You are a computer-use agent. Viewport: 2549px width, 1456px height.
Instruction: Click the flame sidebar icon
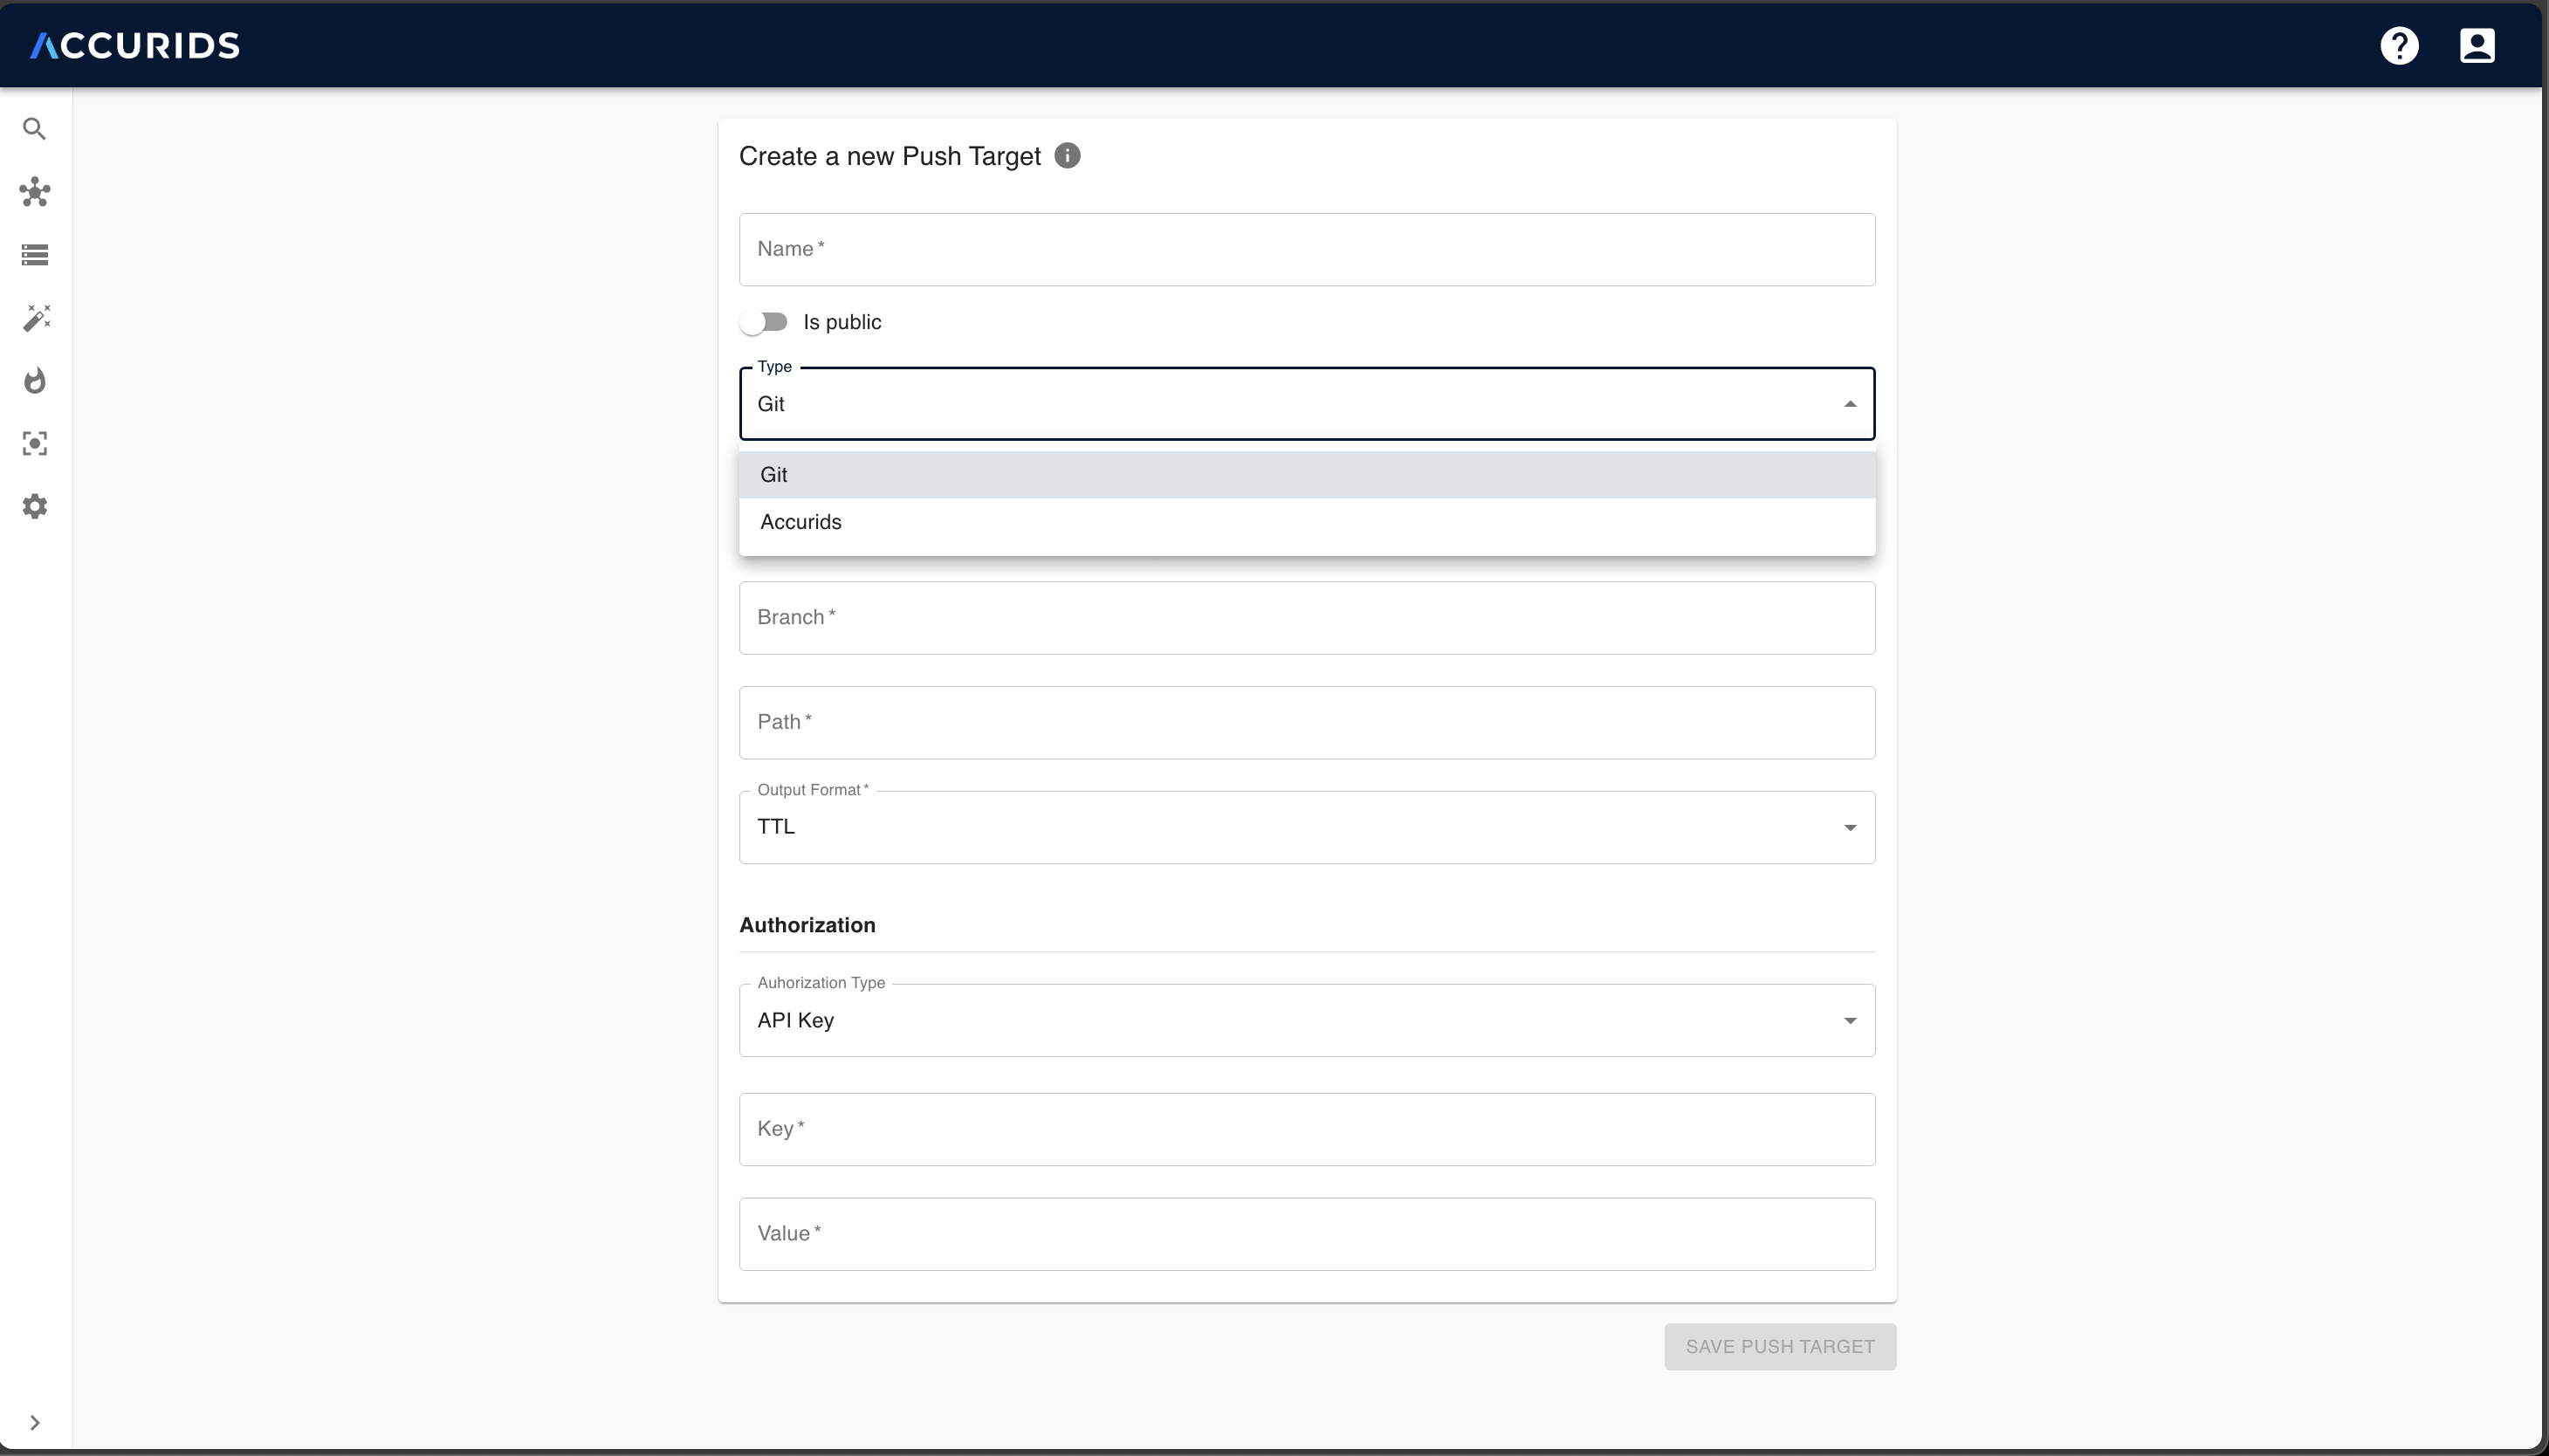point(35,381)
